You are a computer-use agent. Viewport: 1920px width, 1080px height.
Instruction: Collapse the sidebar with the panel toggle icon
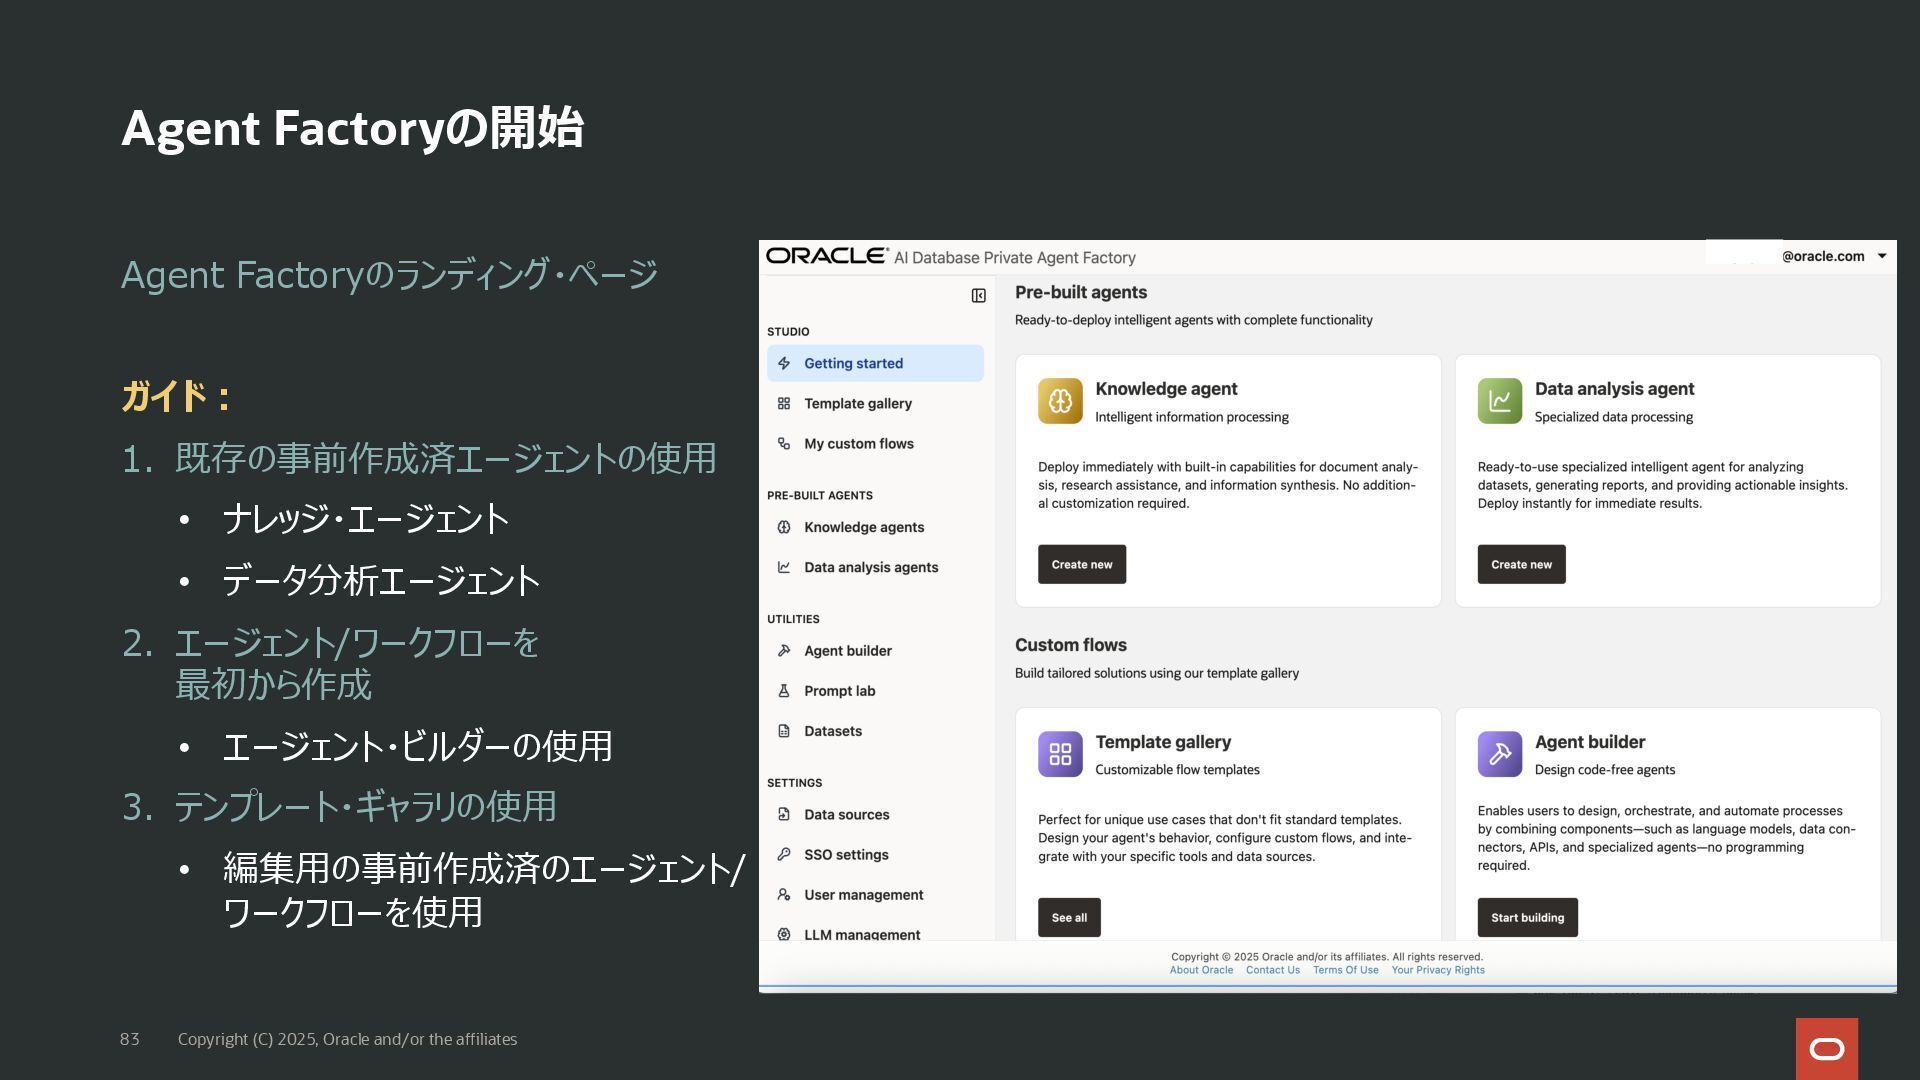(x=978, y=296)
